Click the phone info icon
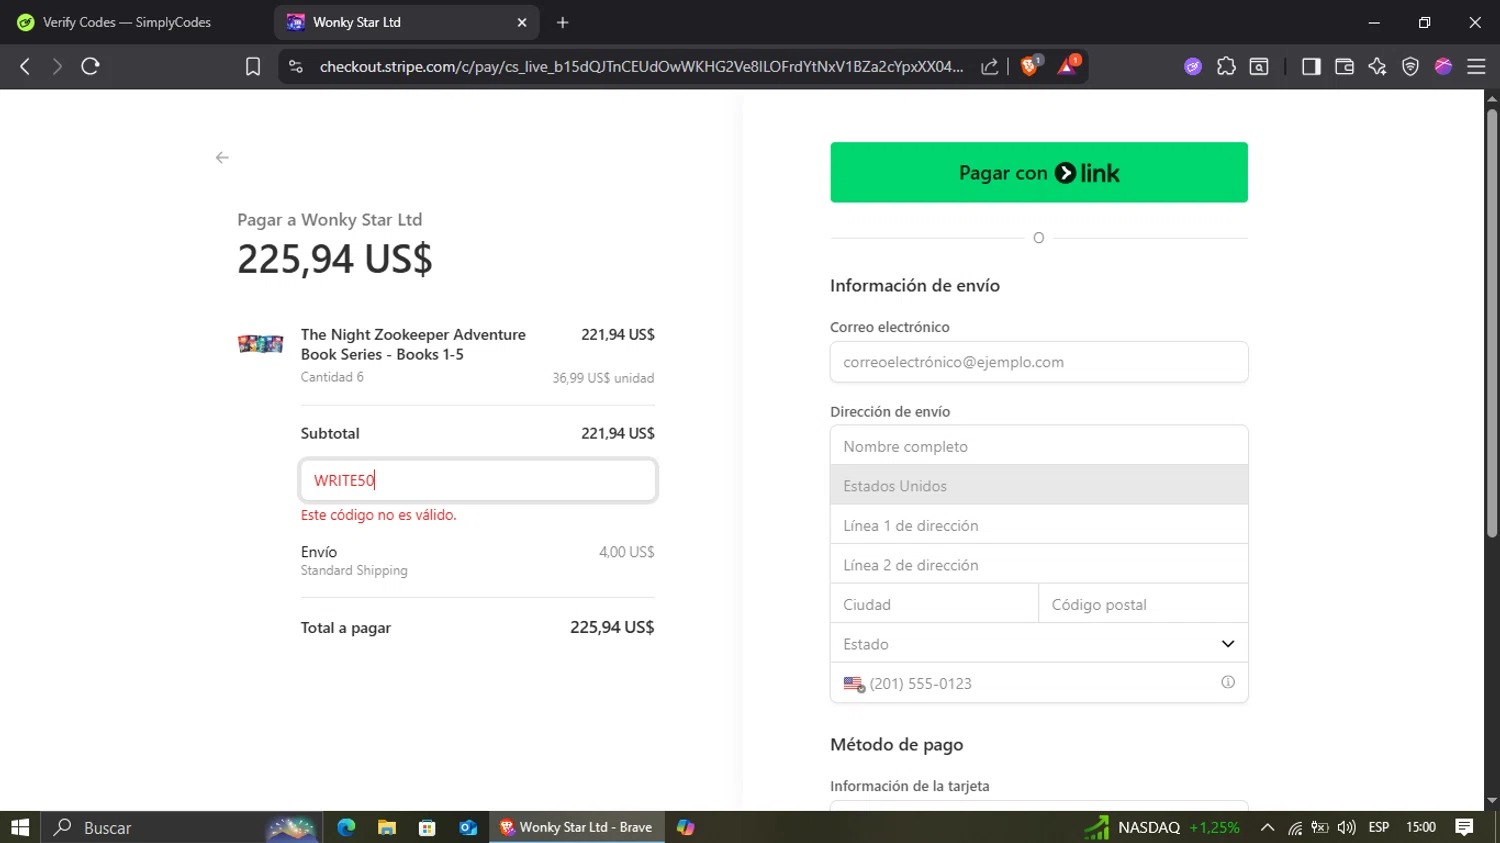This screenshot has height=843, width=1500. [1228, 682]
